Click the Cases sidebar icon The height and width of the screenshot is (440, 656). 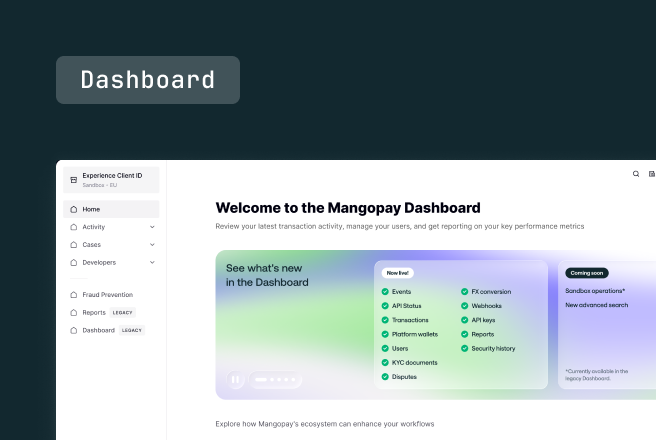tap(73, 245)
